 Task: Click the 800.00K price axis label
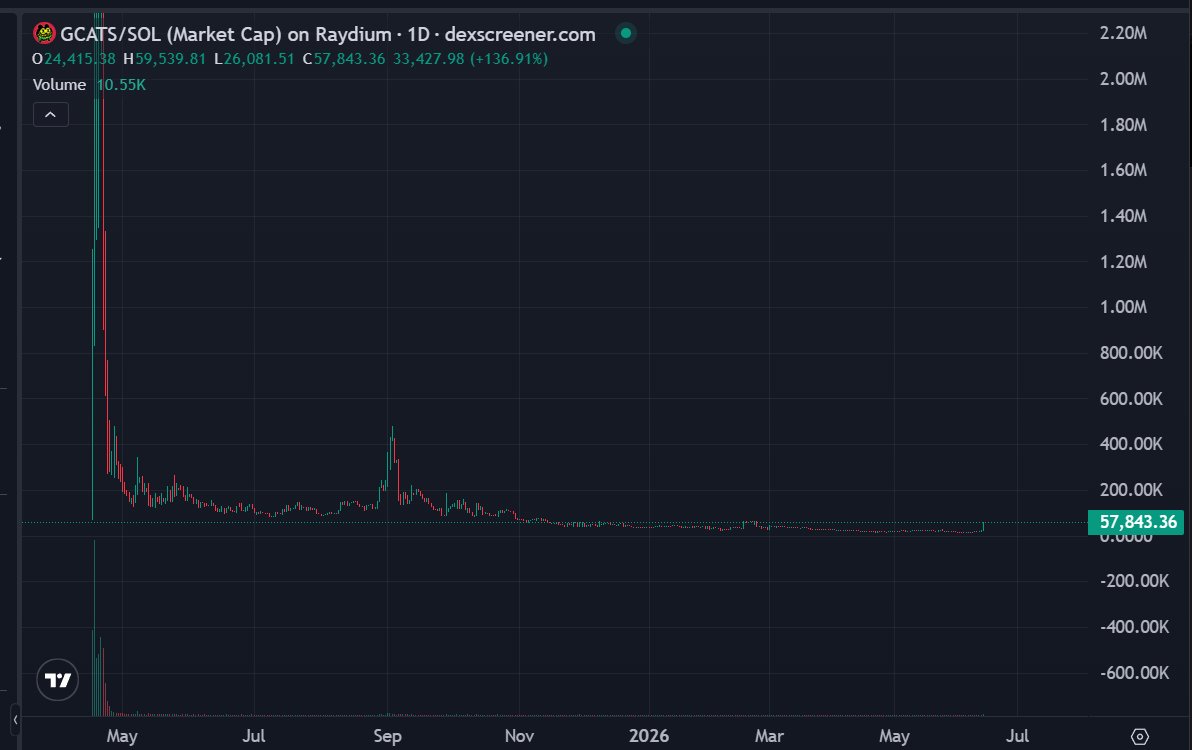[1130, 353]
